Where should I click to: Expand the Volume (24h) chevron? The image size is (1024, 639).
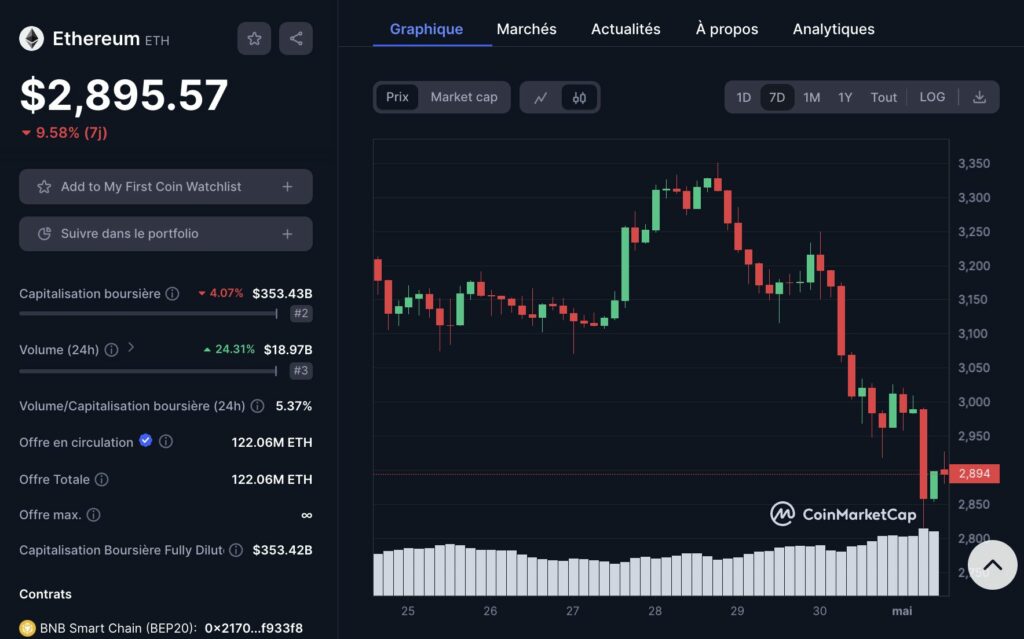(x=131, y=348)
